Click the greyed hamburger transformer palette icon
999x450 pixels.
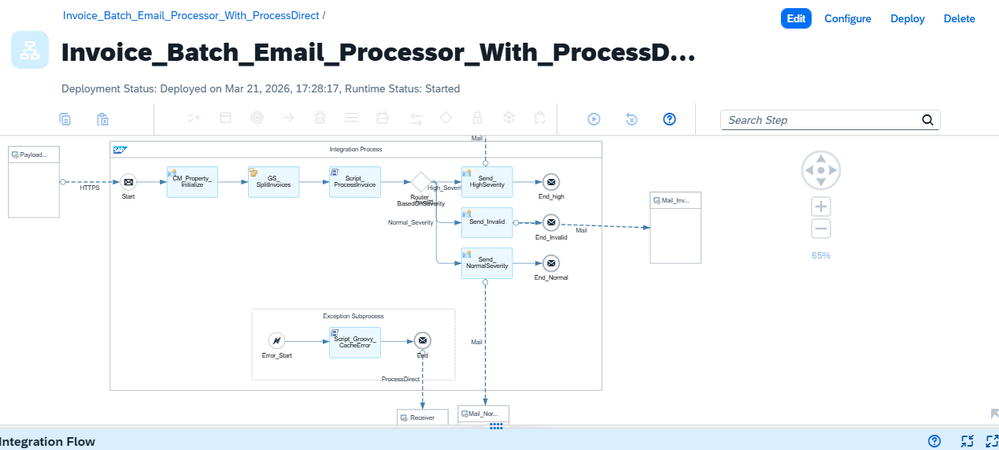coord(351,118)
